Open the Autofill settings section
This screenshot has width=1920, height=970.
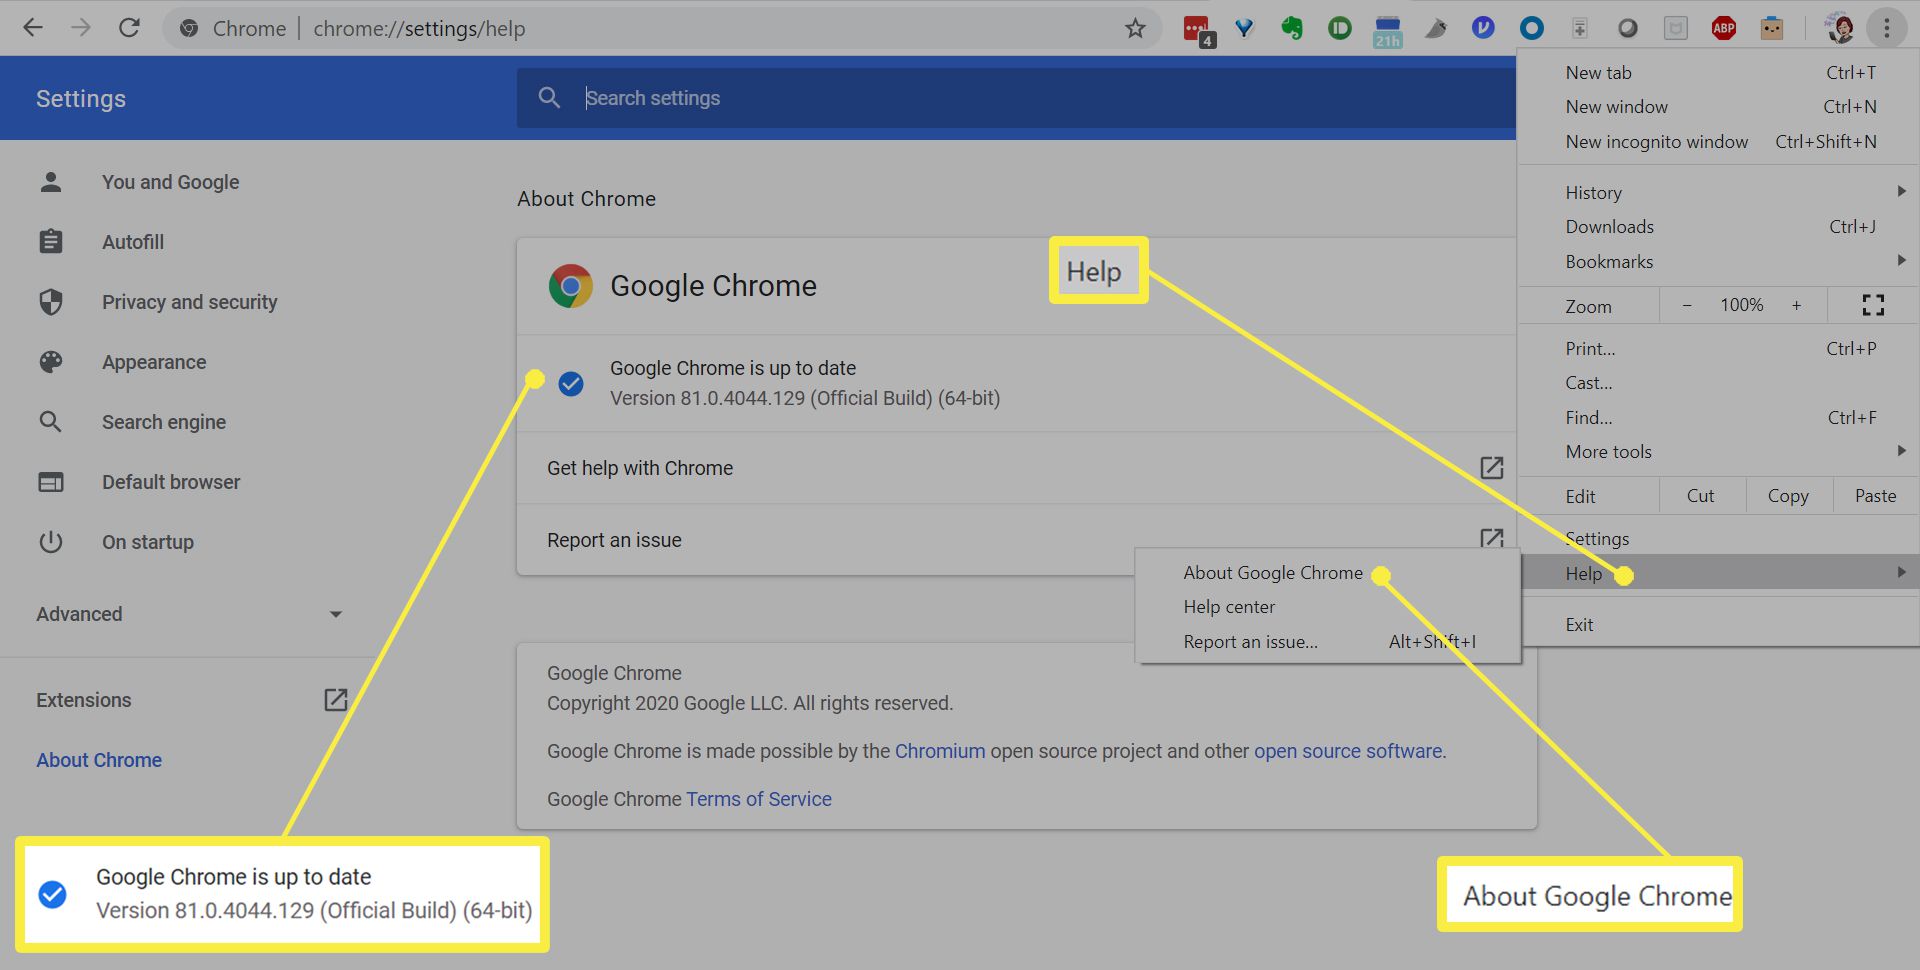click(x=133, y=242)
